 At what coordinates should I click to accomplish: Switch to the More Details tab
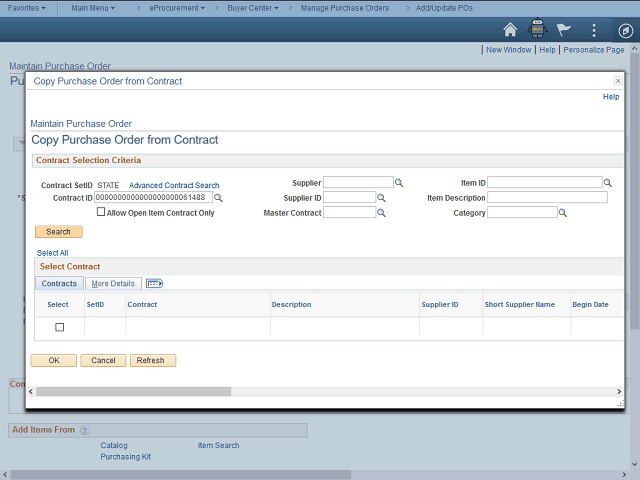point(113,284)
